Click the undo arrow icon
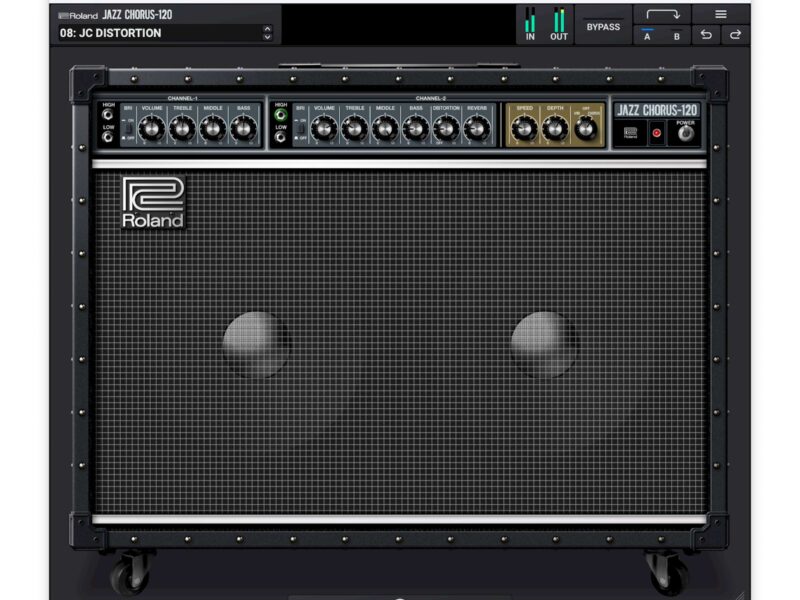 pyautogui.click(x=706, y=36)
